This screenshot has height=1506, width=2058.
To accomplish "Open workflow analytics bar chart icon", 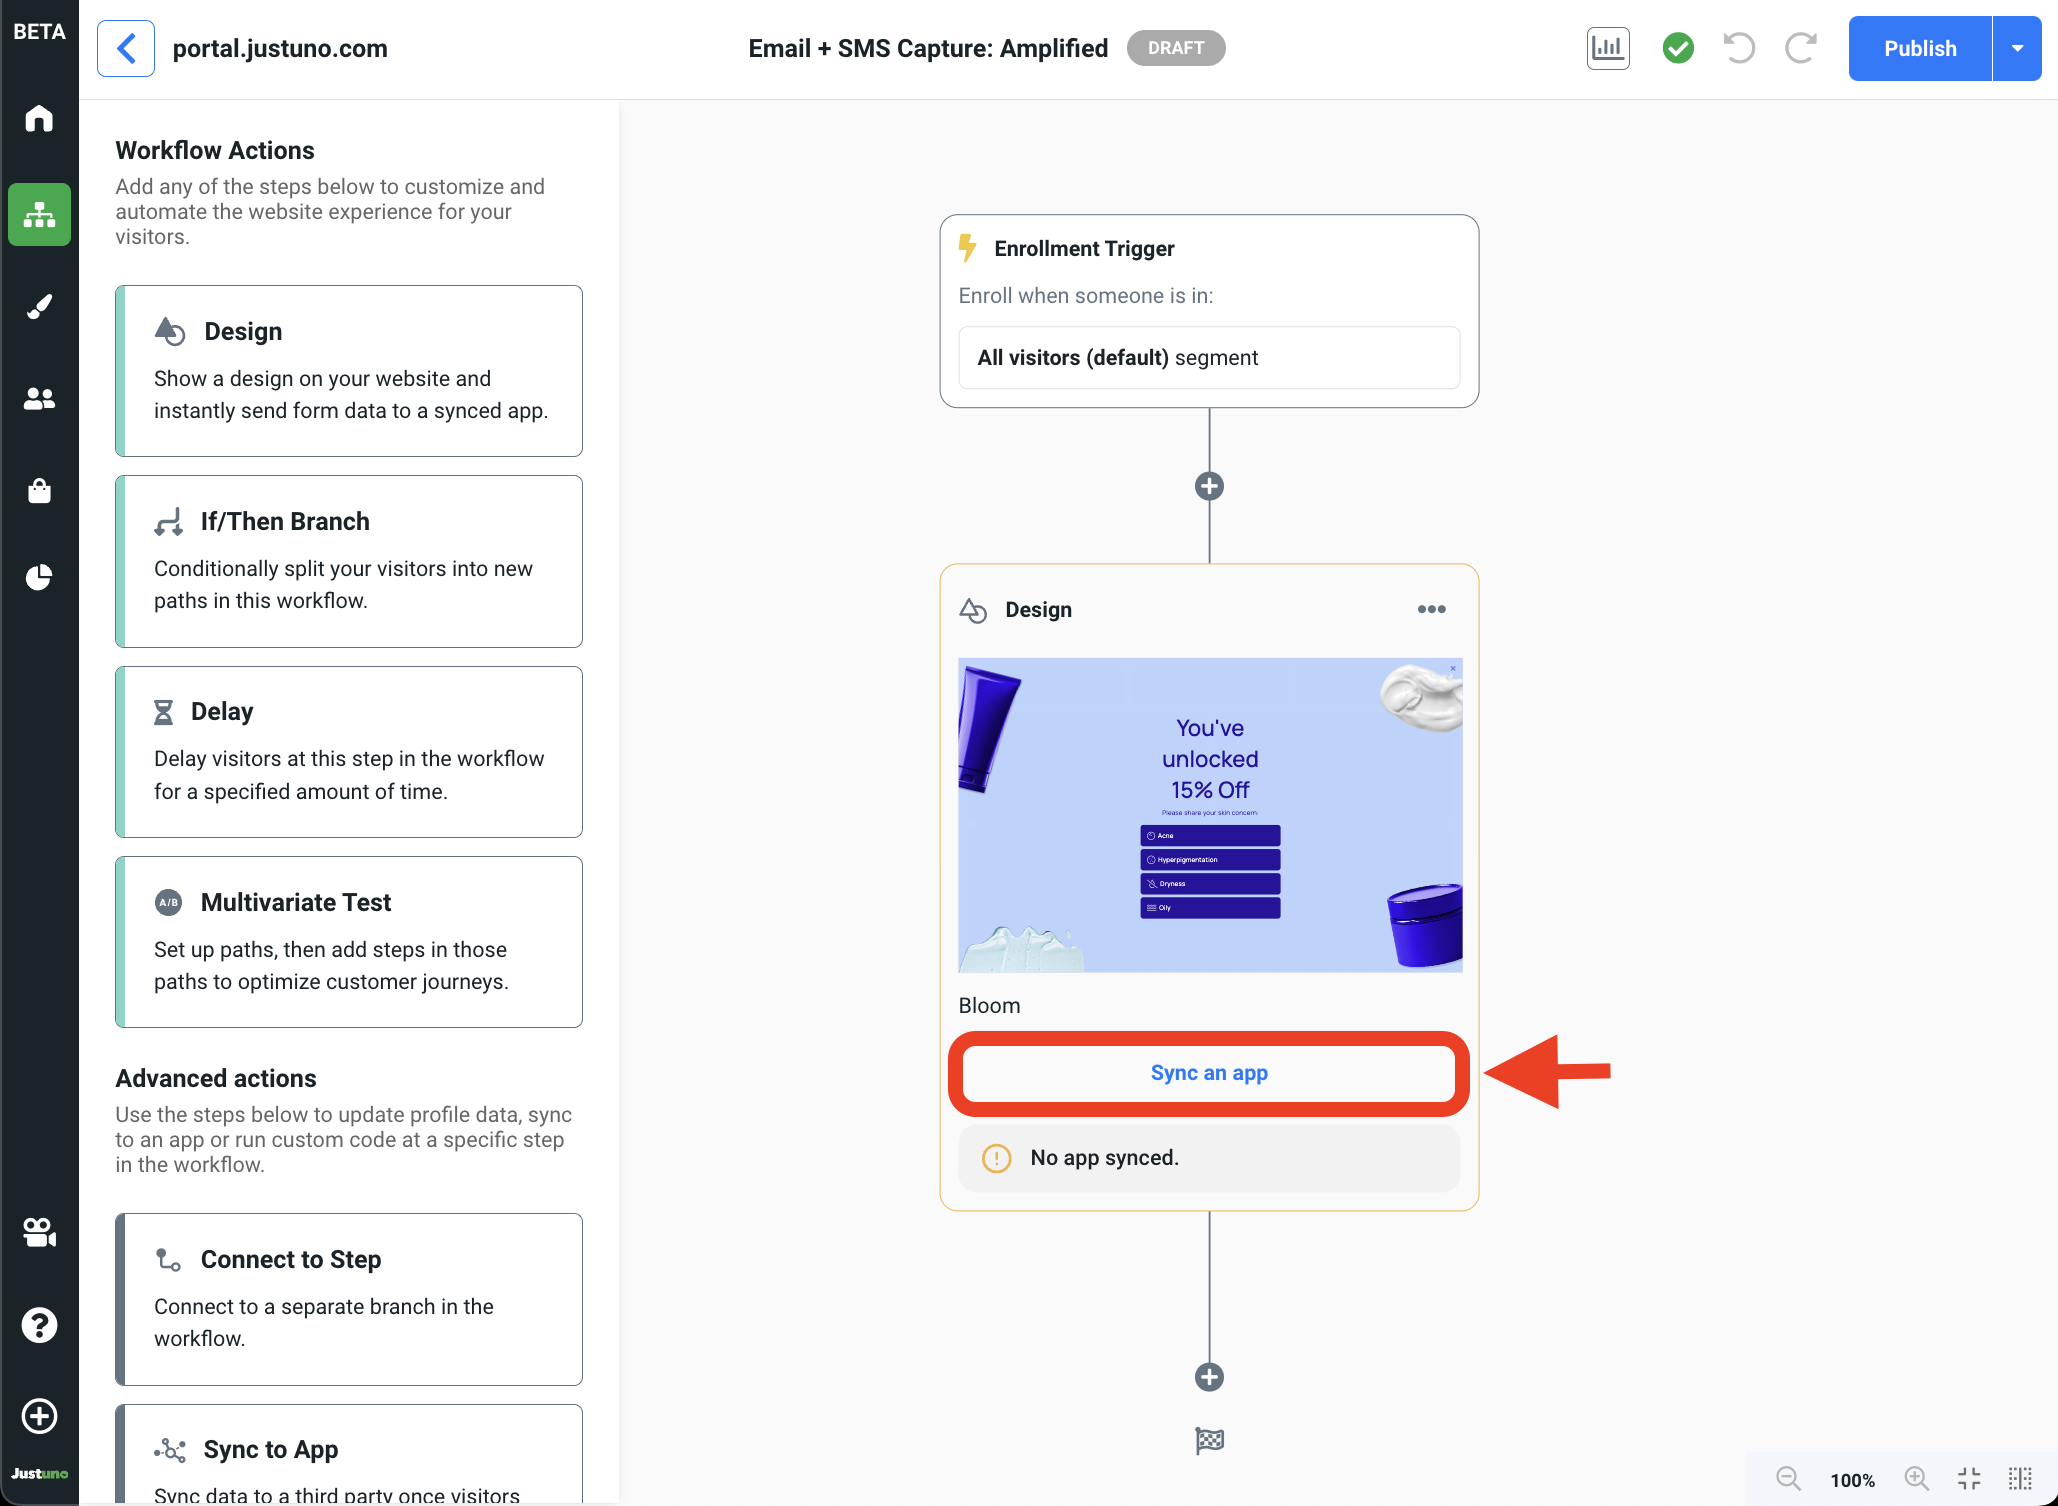I will (1607, 48).
